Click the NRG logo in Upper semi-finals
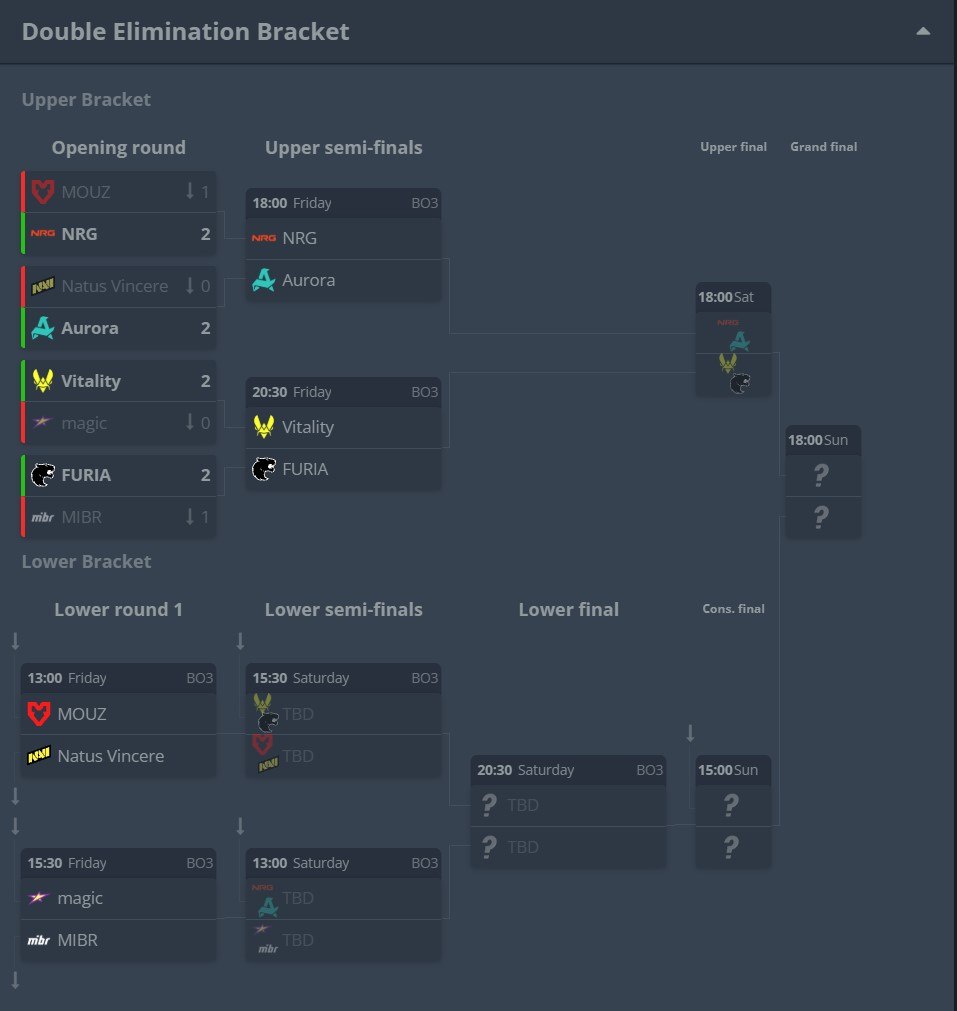Viewport: 957px width, 1011px height. (x=264, y=238)
